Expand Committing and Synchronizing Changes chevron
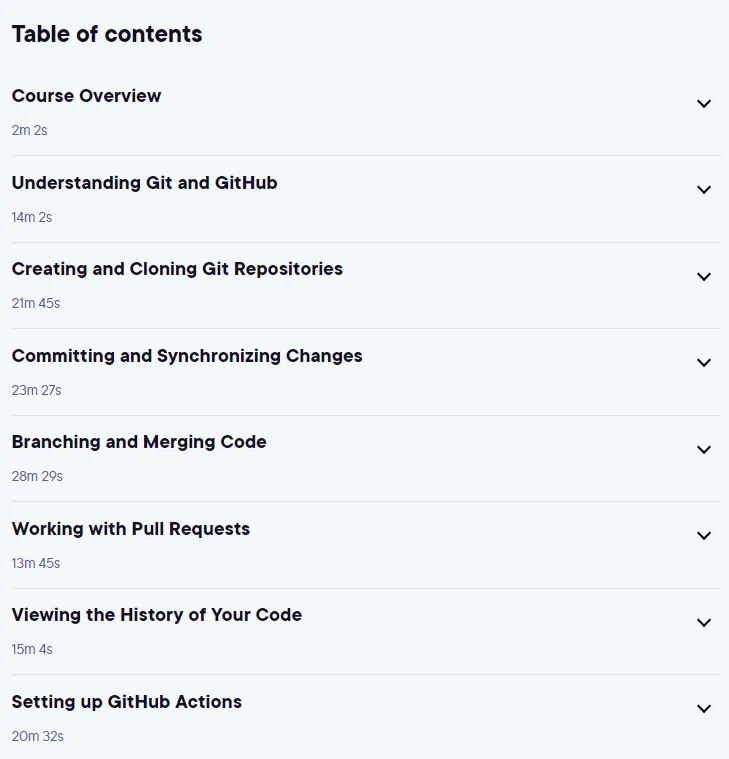Viewport: 729px width, 759px height. click(703, 363)
